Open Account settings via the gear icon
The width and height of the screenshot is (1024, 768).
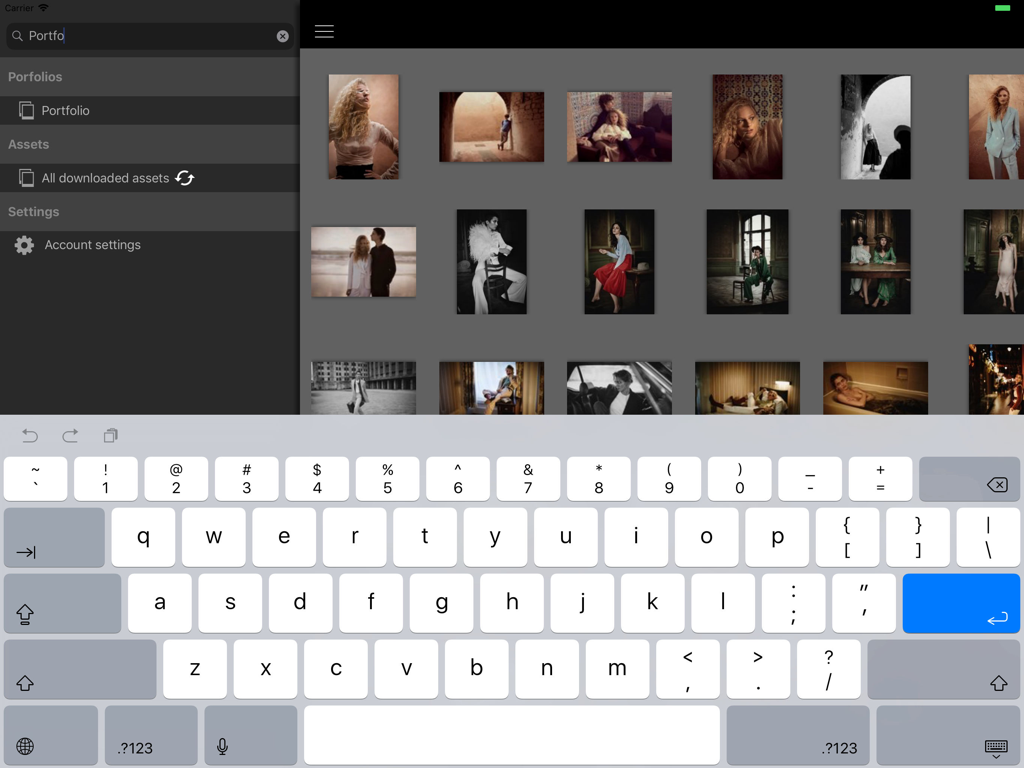pos(24,245)
